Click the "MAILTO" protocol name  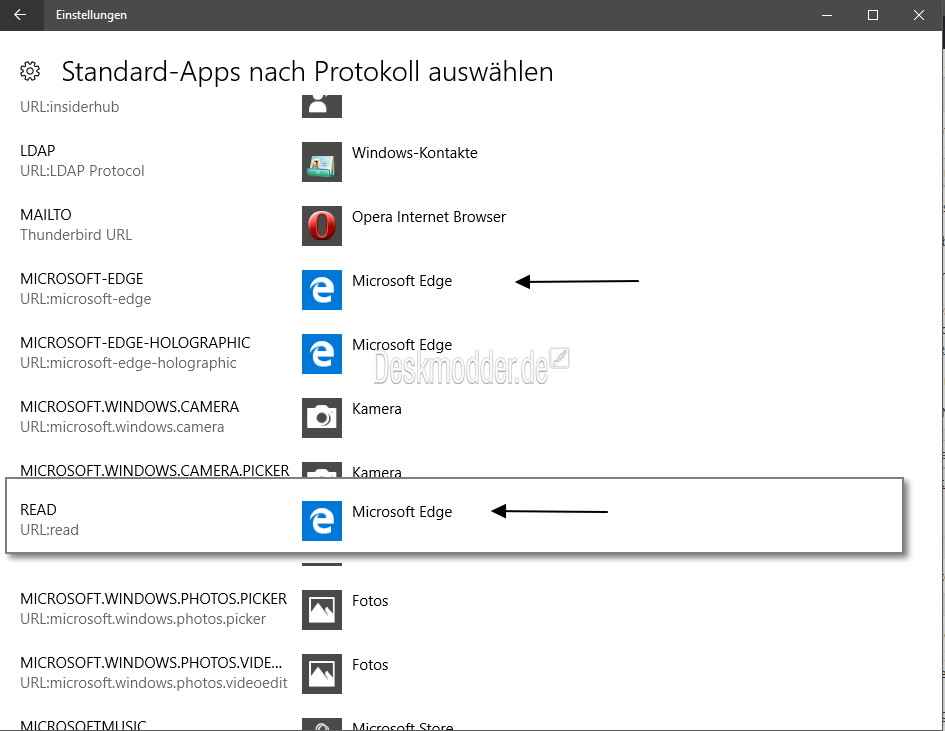coord(46,215)
